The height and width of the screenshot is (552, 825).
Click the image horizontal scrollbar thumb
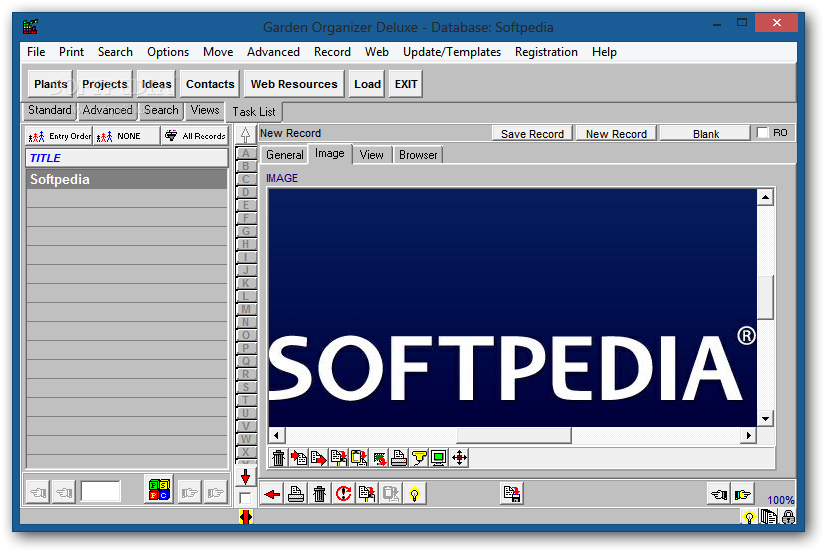click(514, 435)
